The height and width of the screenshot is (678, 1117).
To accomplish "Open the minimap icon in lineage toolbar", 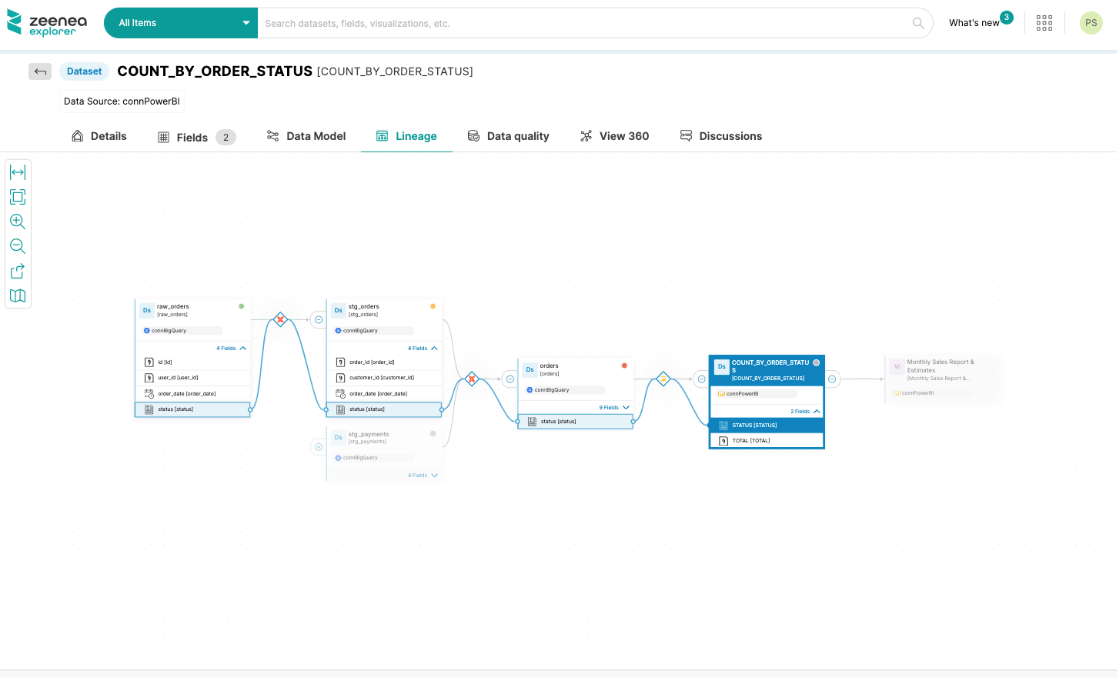I will pyautogui.click(x=17, y=296).
